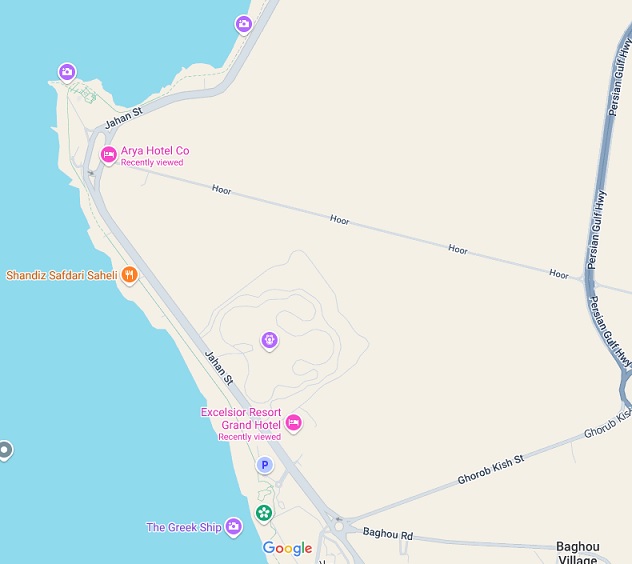Open the blue parking P marker

(264, 465)
